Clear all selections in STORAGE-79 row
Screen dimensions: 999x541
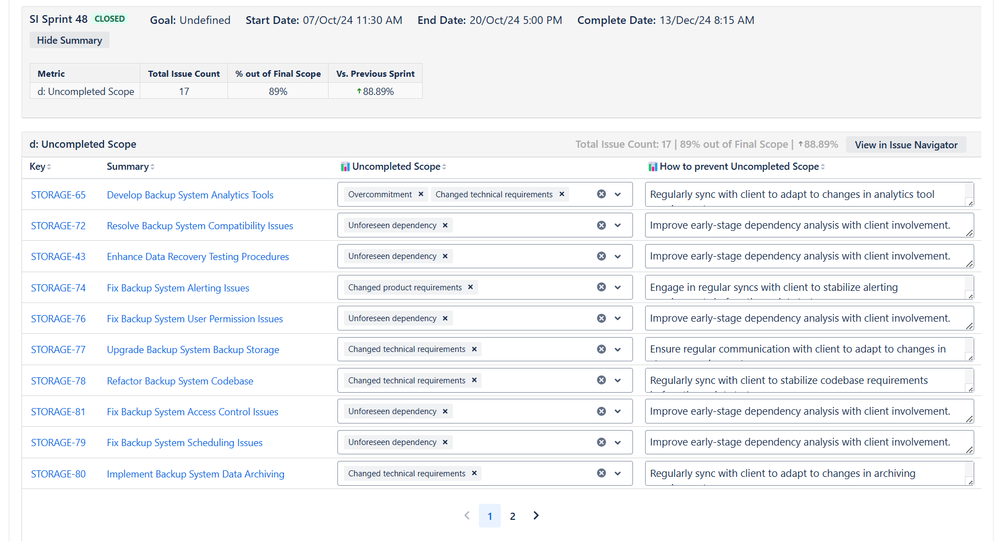[601, 442]
